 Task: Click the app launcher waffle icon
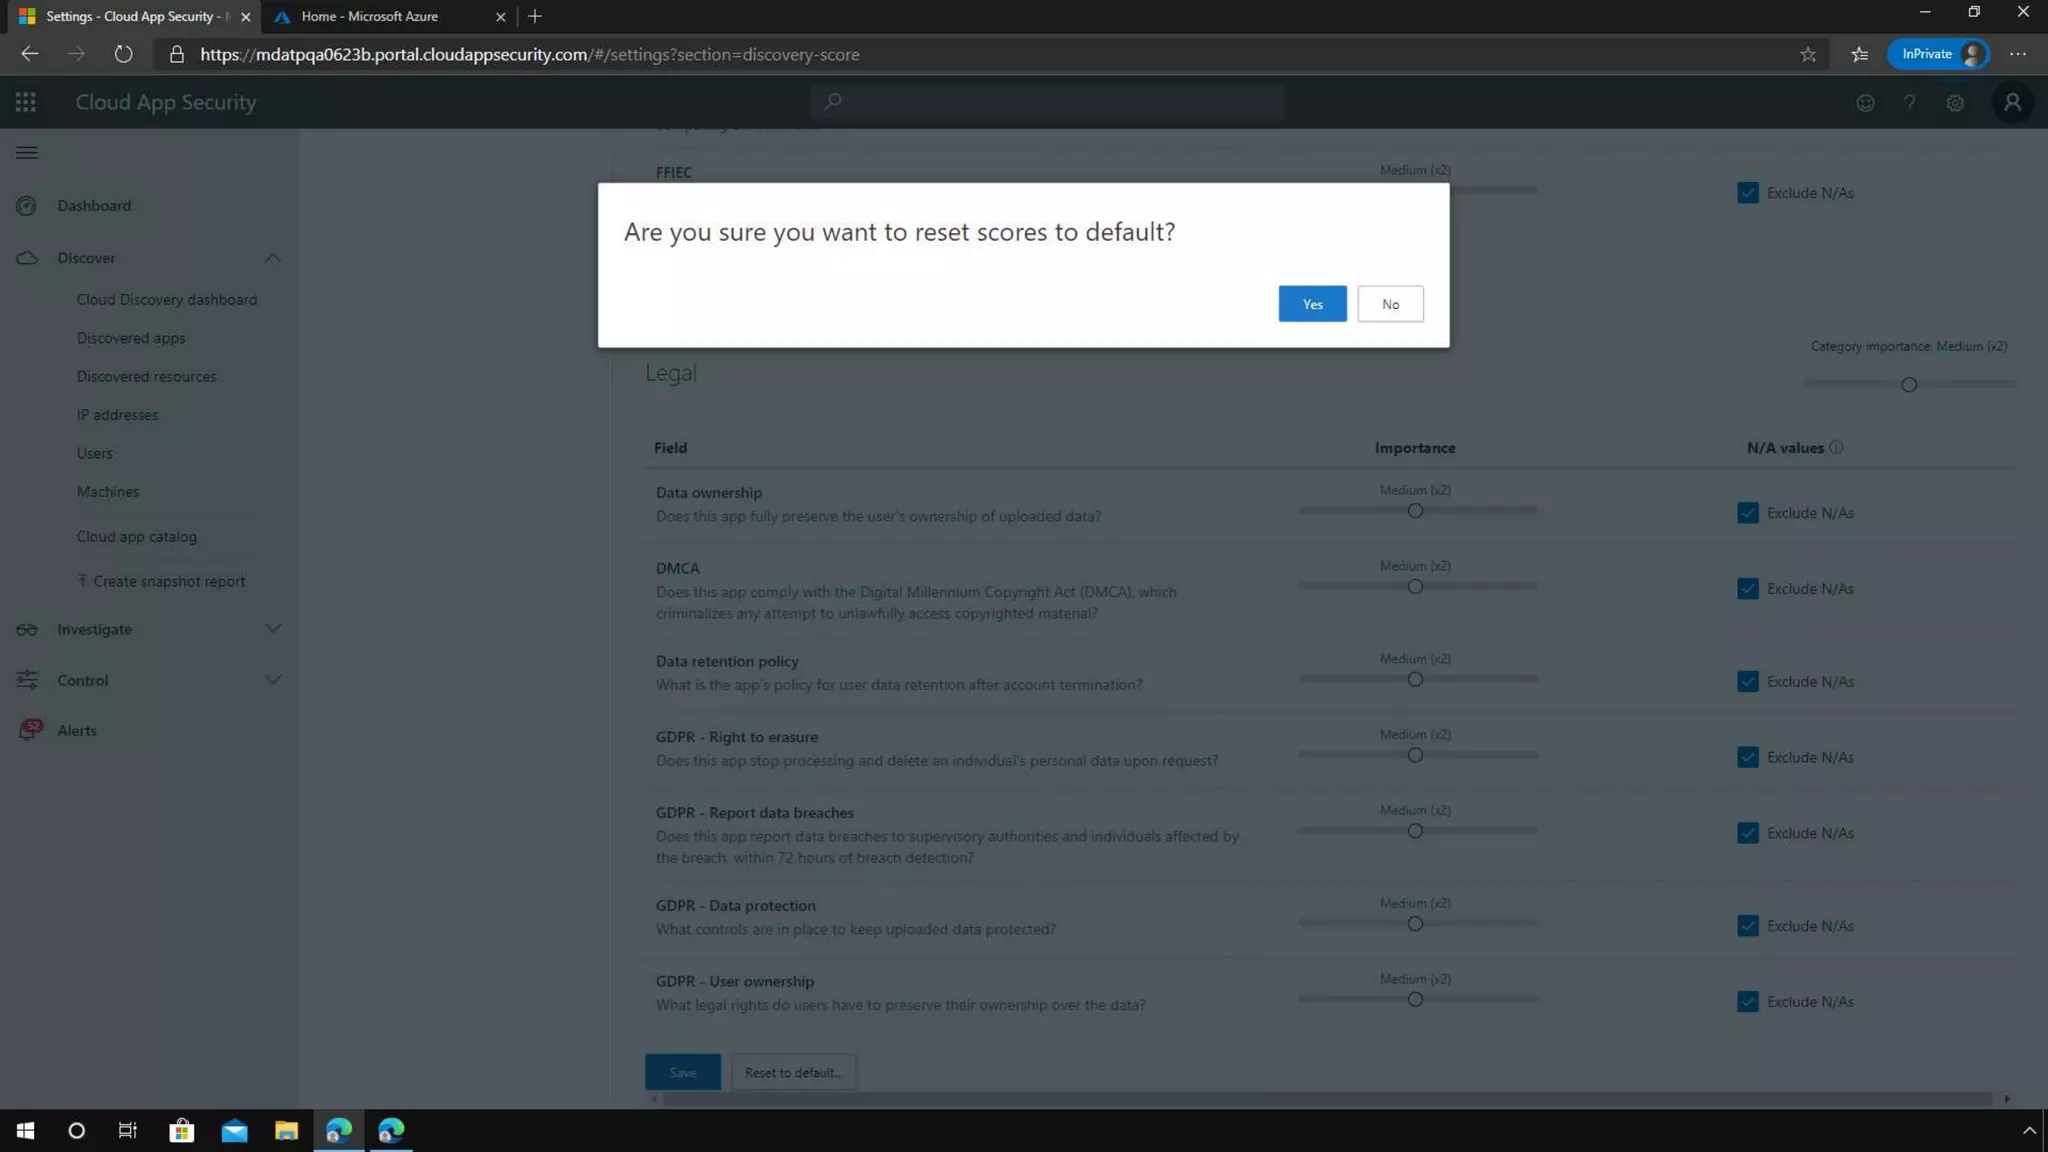coord(26,102)
